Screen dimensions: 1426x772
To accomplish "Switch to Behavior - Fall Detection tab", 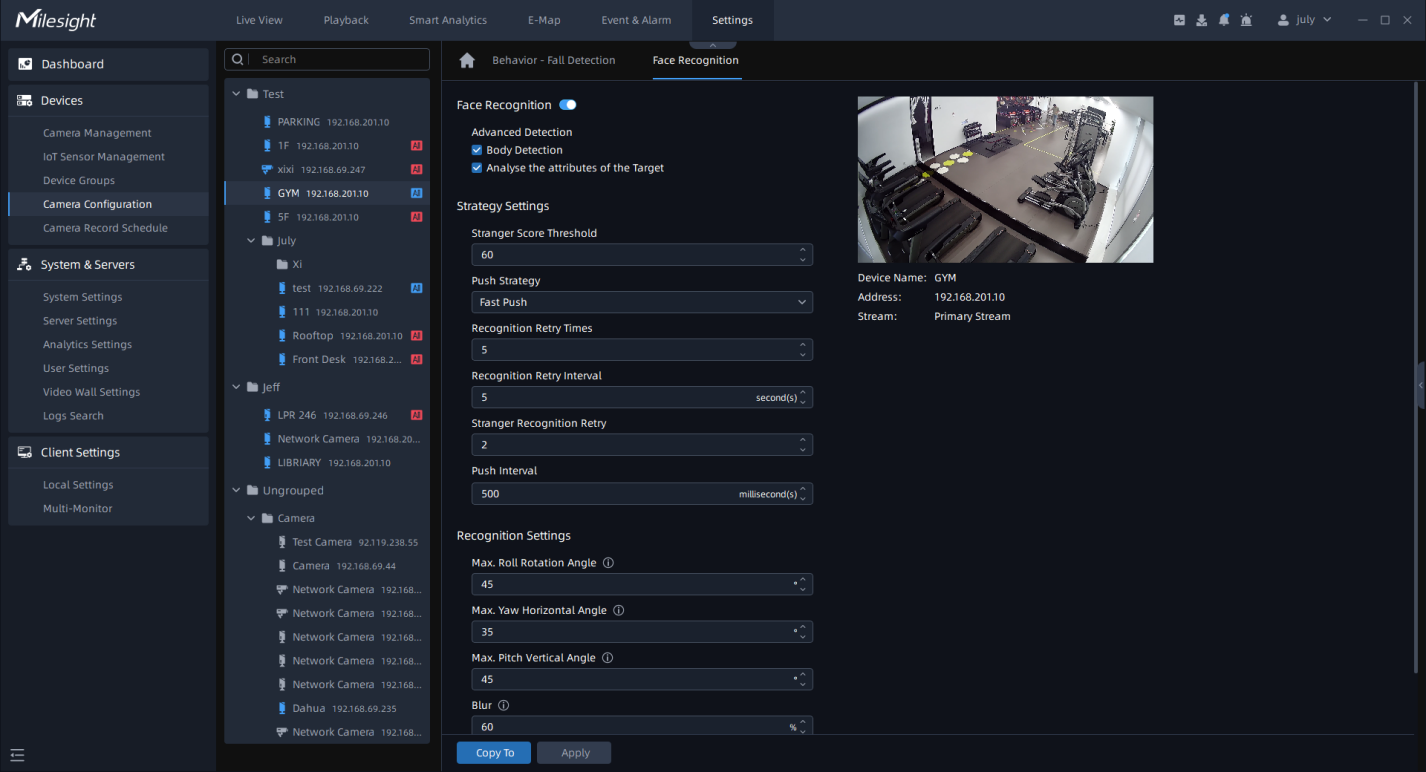I will tap(554, 60).
